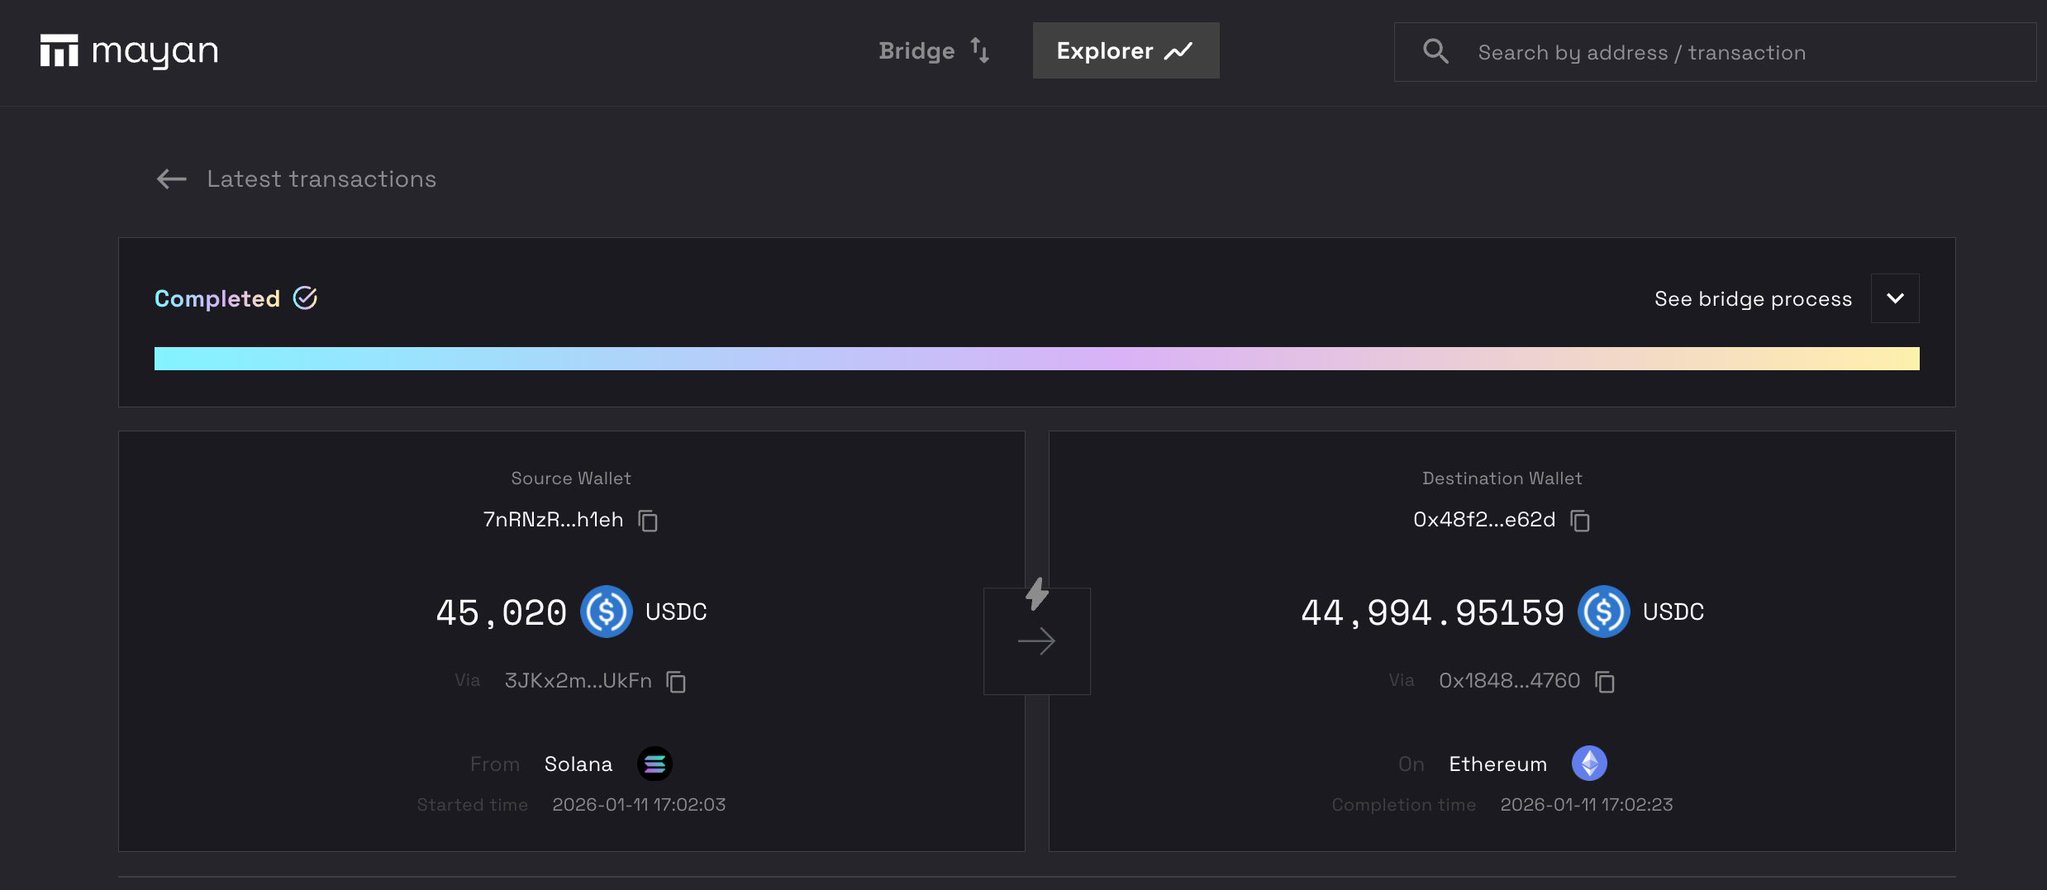Open source wallet 7nRNzR...h1eh
The width and height of the screenshot is (2047, 890).
click(x=553, y=520)
